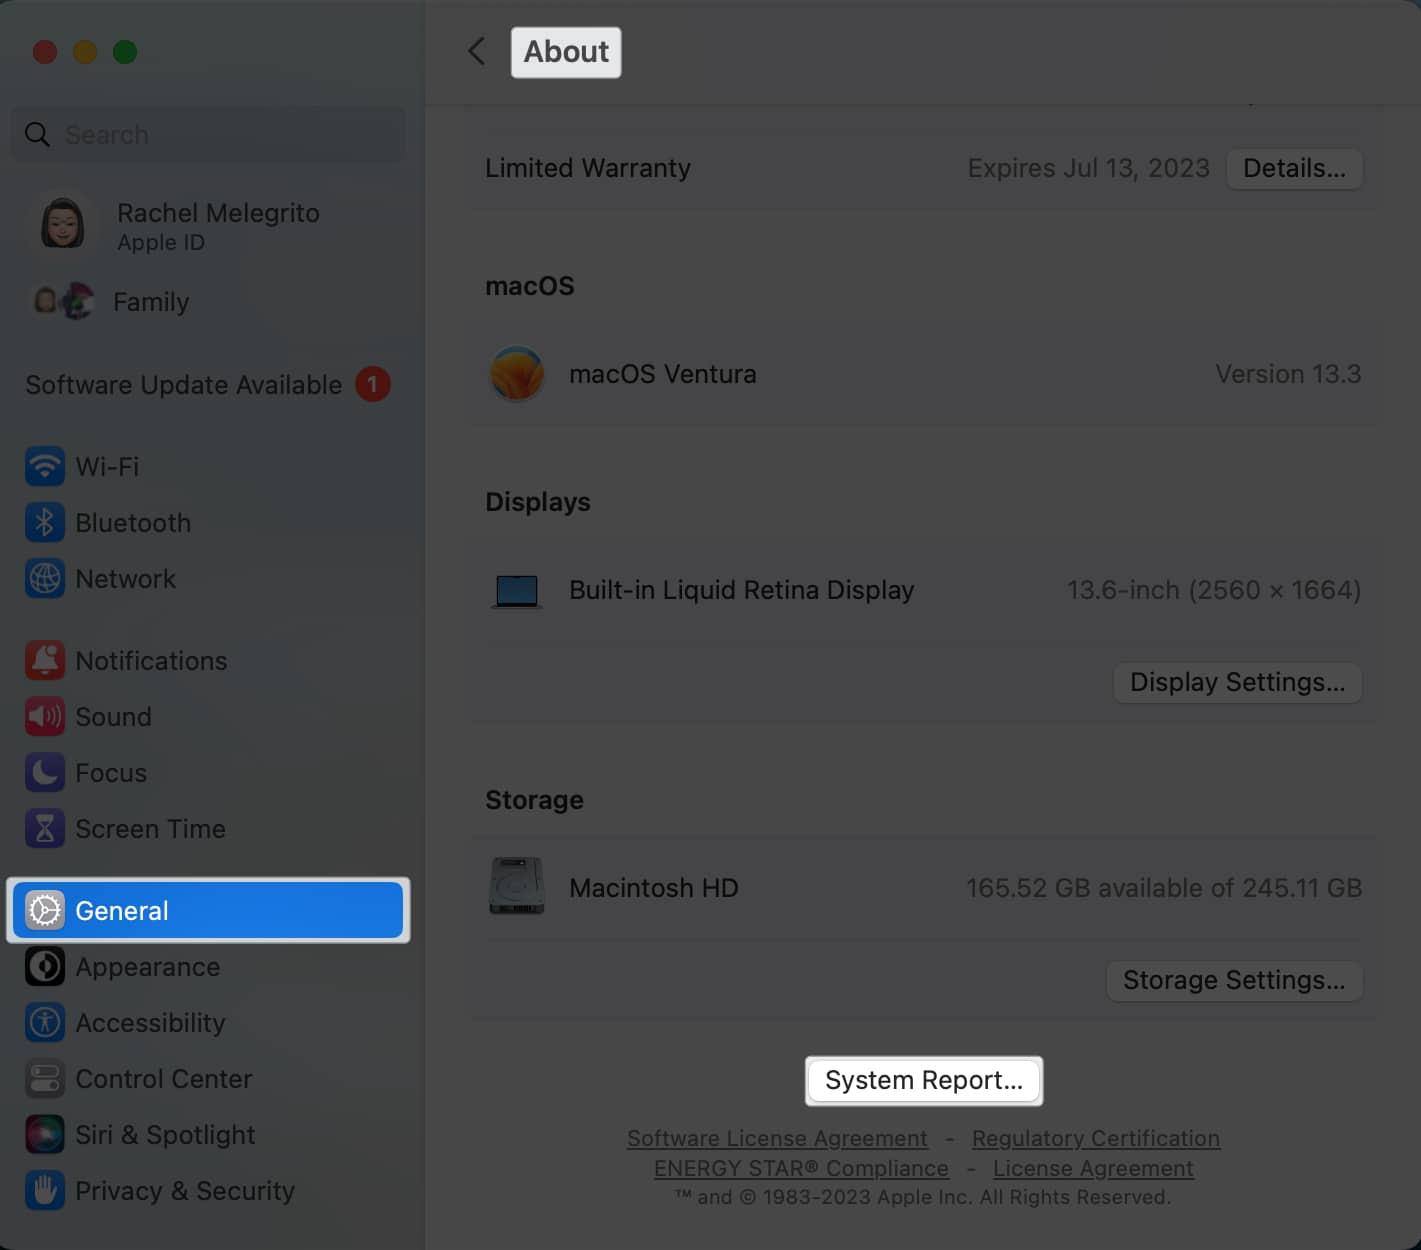Viewport: 1421px width, 1250px height.
Task: Go back with the chevron arrow
Action: coord(477,51)
